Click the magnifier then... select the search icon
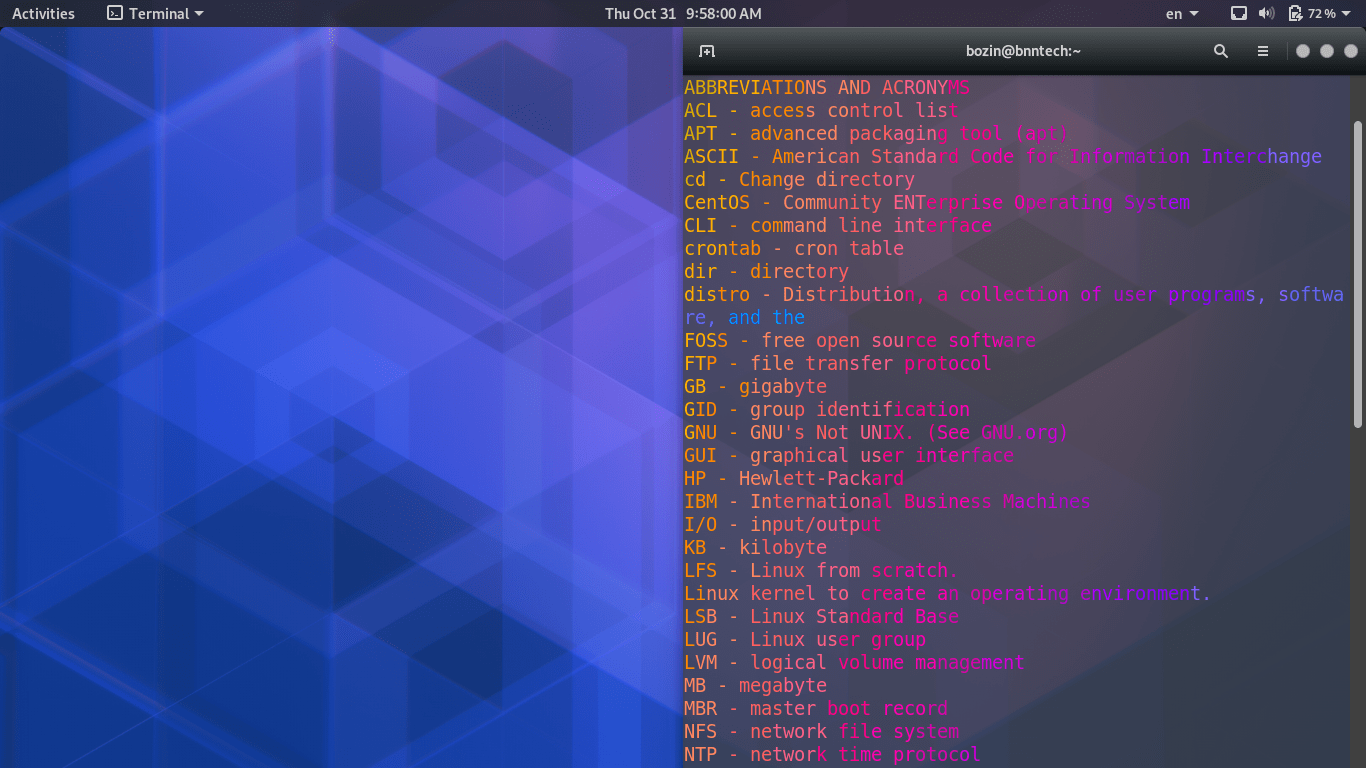This screenshot has width=1366, height=768. coord(1220,50)
